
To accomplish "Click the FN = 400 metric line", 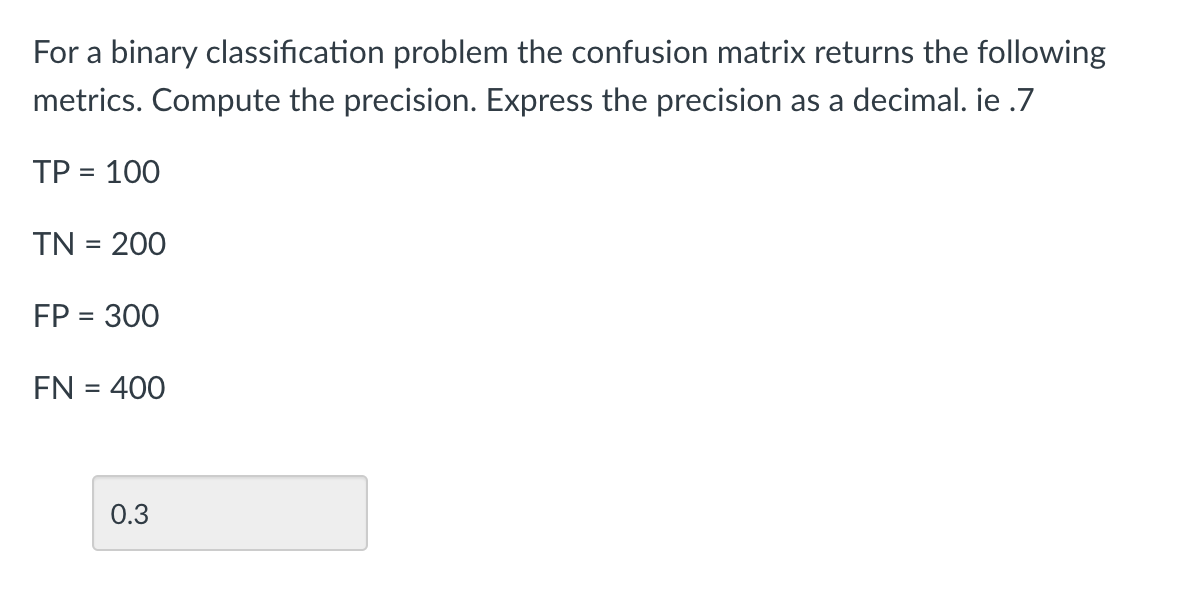I will [98, 387].
